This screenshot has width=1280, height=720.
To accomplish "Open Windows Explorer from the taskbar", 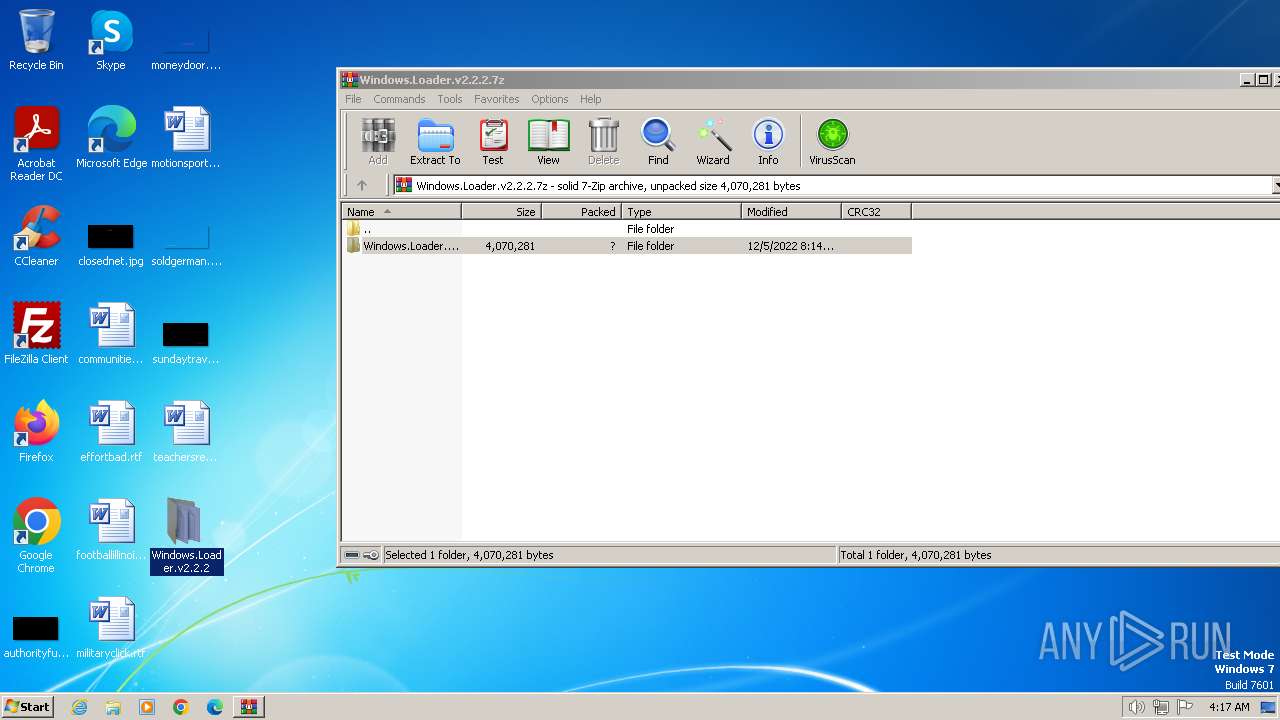I will pyautogui.click(x=113, y=707).
